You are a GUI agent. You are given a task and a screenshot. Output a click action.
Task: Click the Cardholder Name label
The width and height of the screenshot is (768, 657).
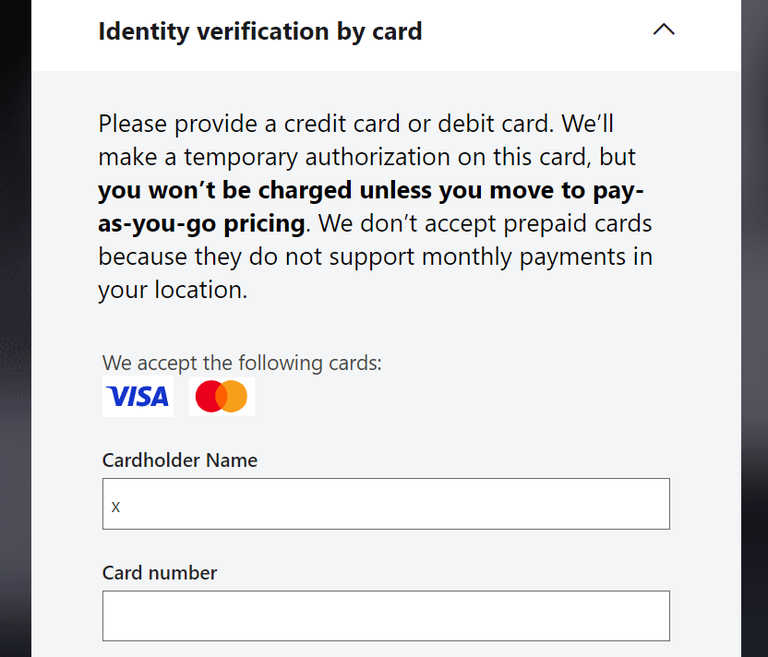(180, 461)
